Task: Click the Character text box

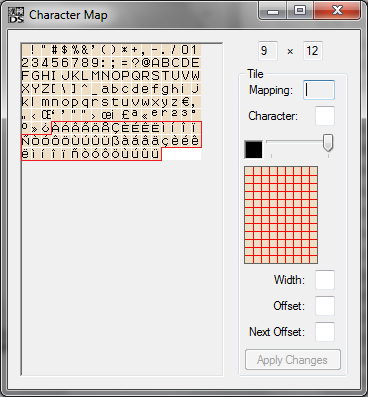Action: click(325, 116)
